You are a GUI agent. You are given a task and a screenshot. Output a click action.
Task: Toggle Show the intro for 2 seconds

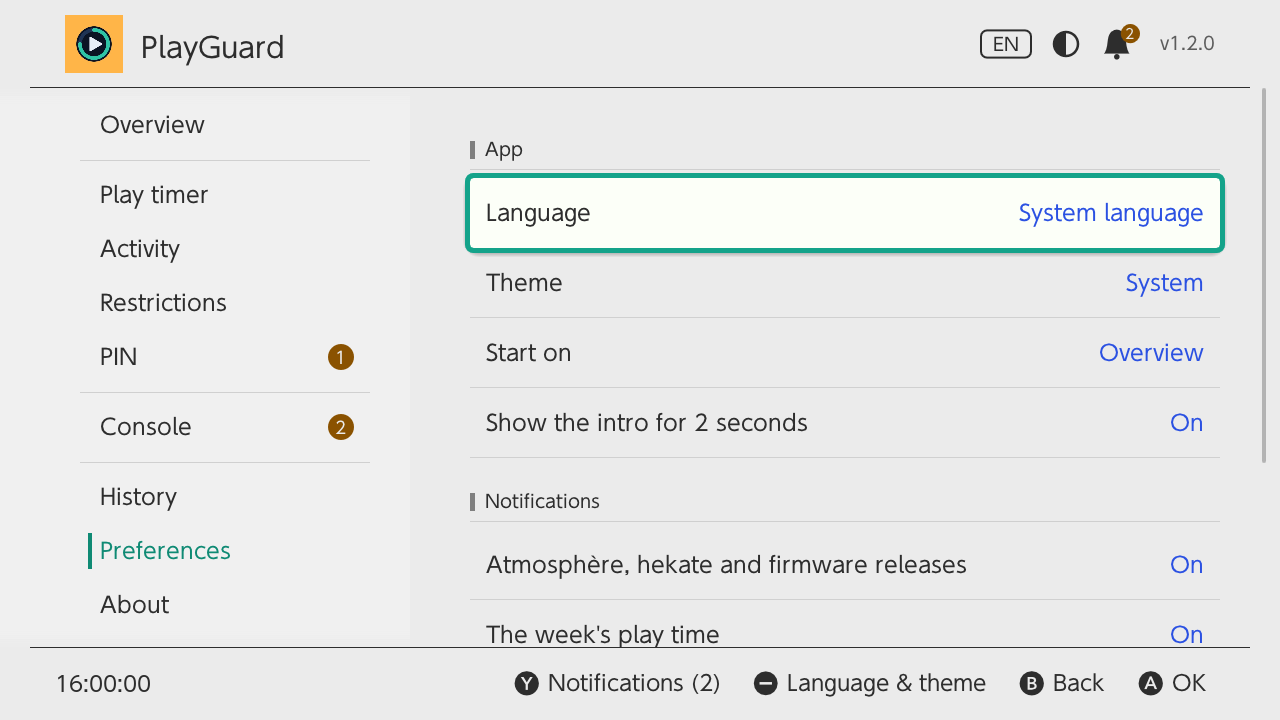(845, 423)
